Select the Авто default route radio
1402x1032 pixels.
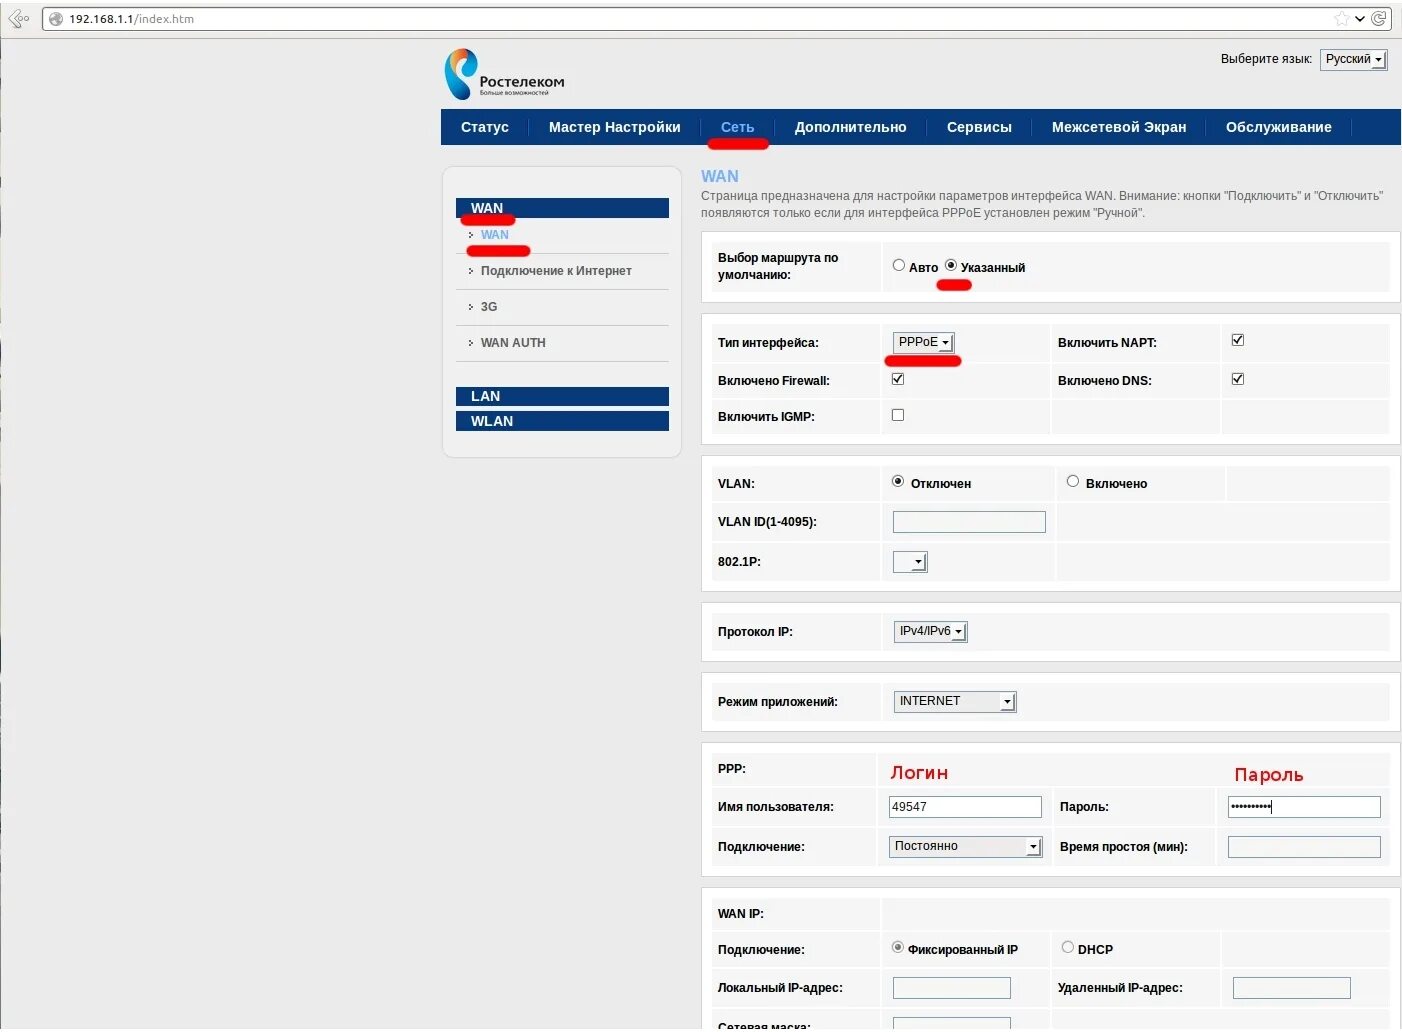click(x=899, y=265)
